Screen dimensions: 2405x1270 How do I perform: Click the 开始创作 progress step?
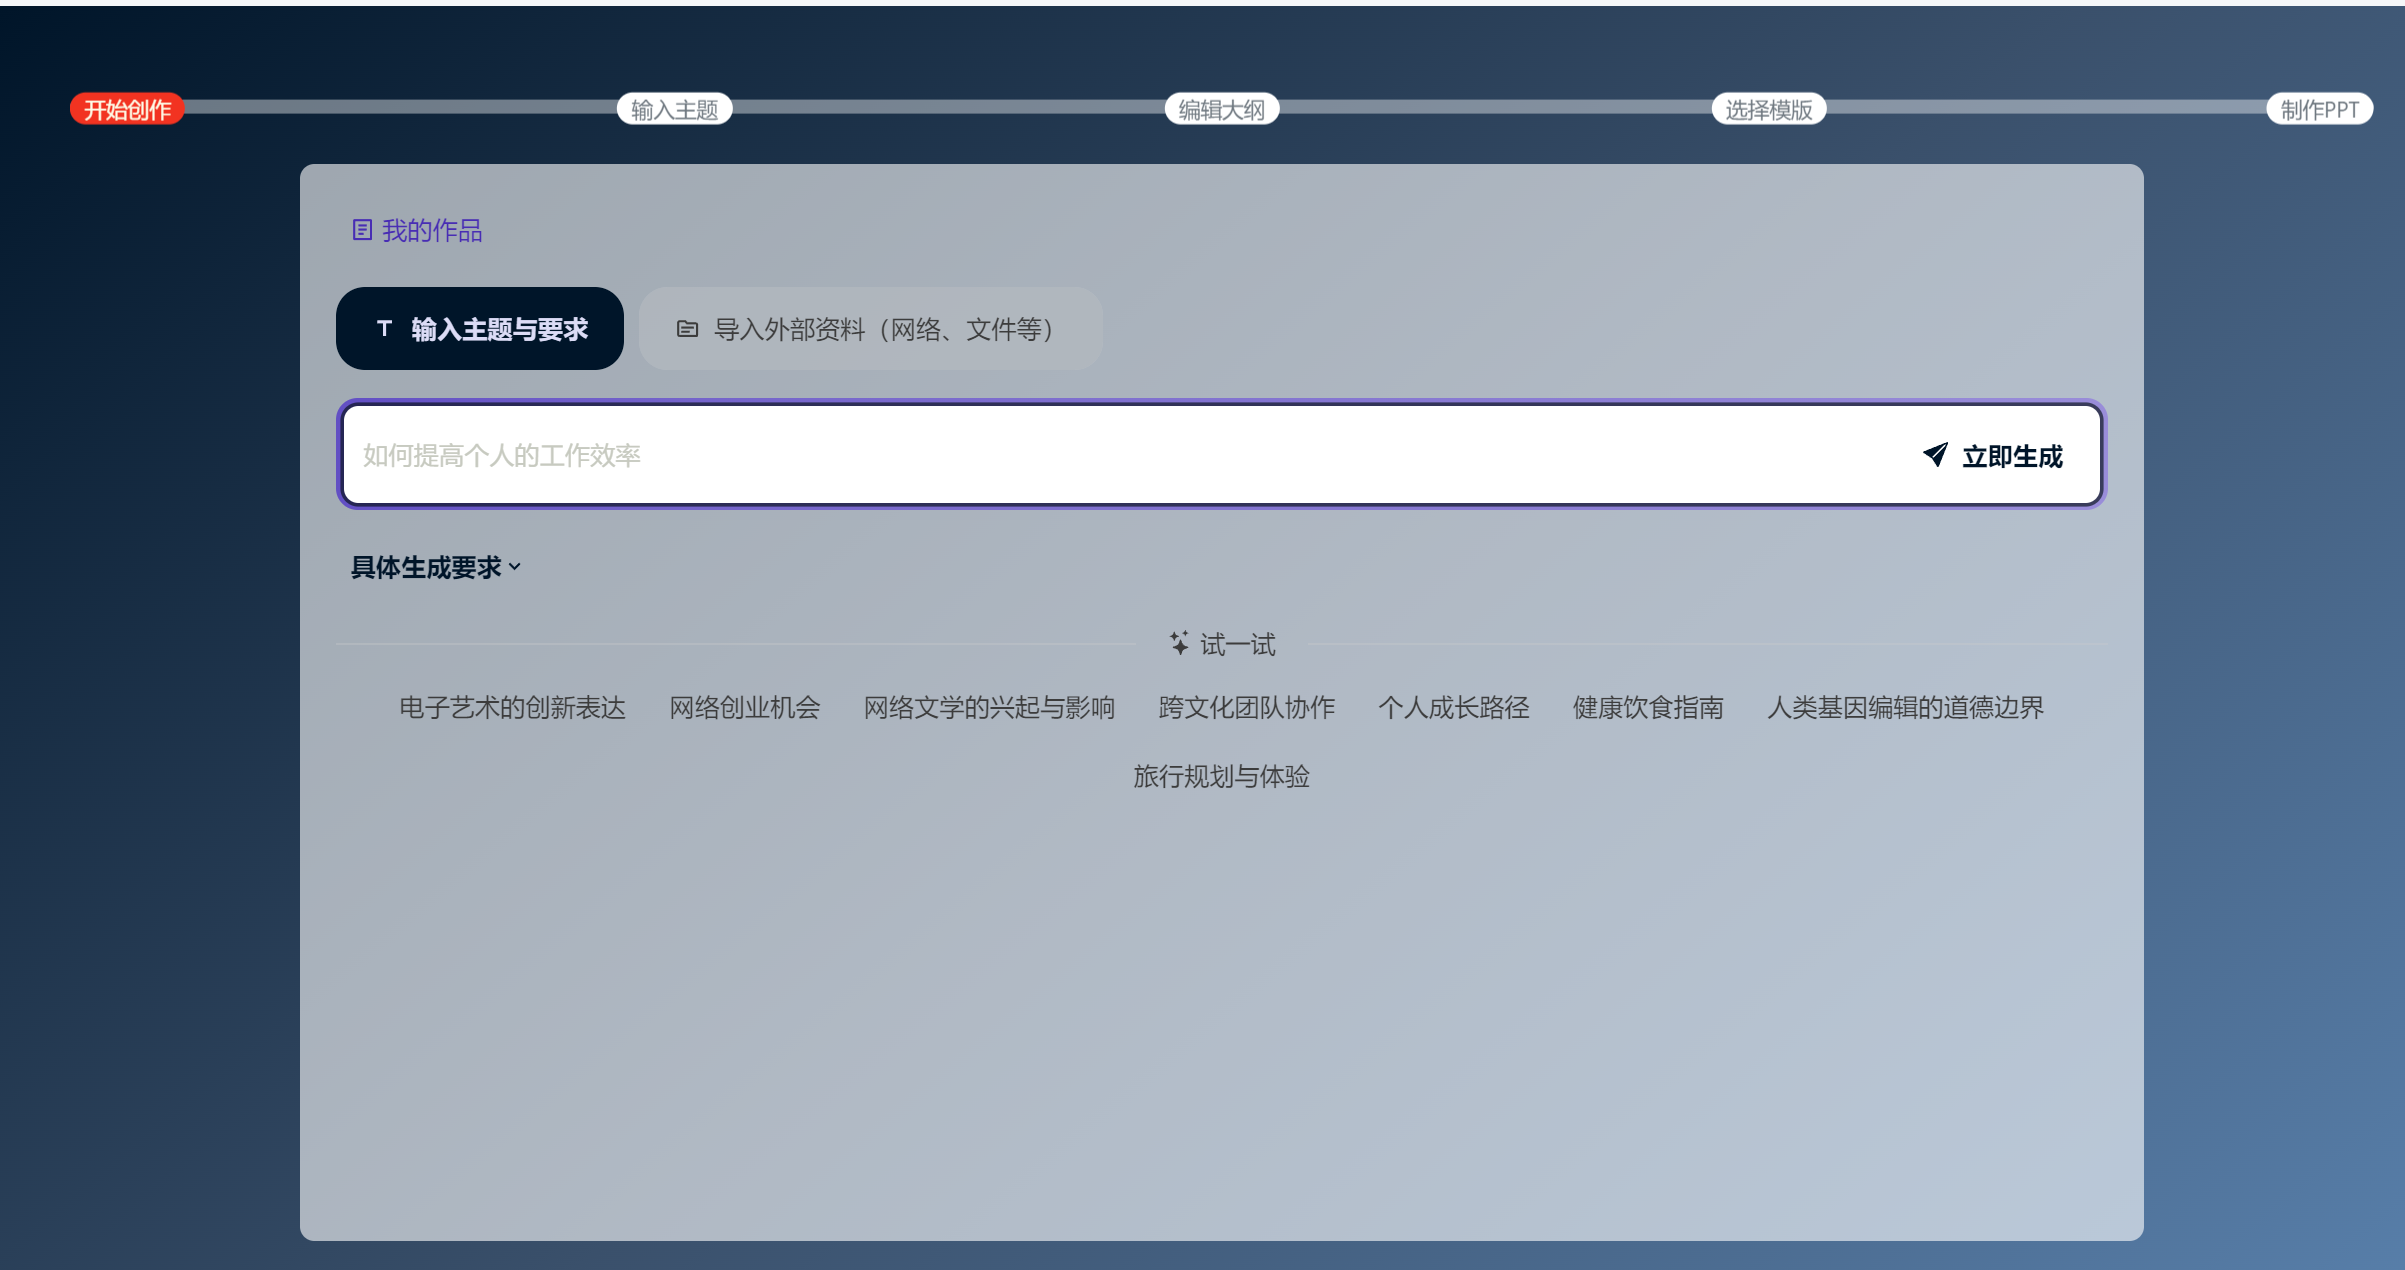[127, 109]
